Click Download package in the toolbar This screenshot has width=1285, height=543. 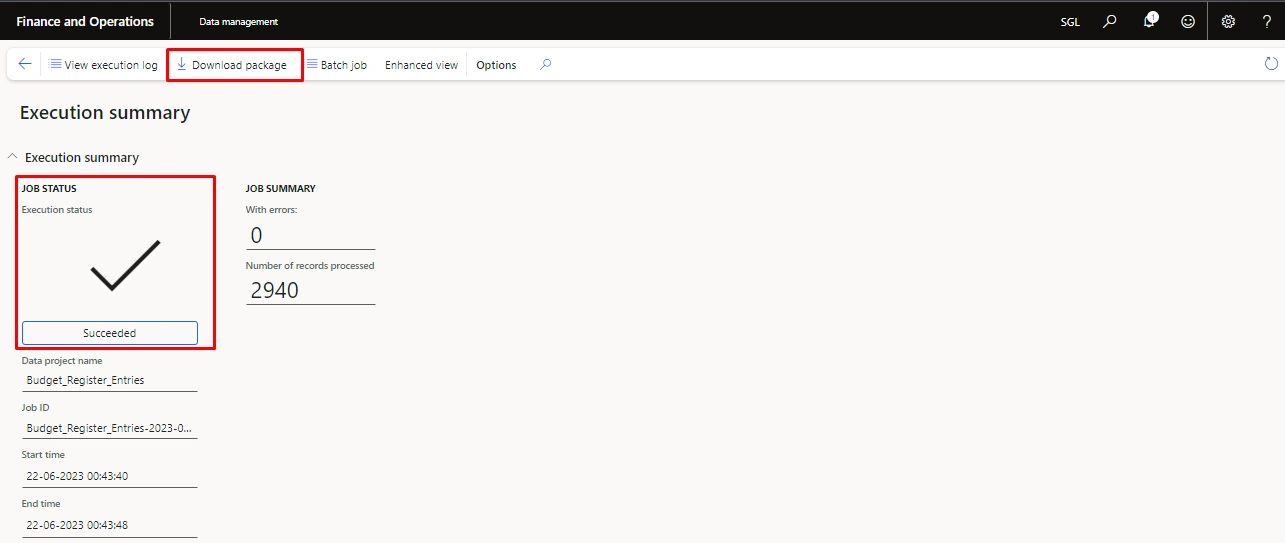pyautogui.click(x=231, y=65)
